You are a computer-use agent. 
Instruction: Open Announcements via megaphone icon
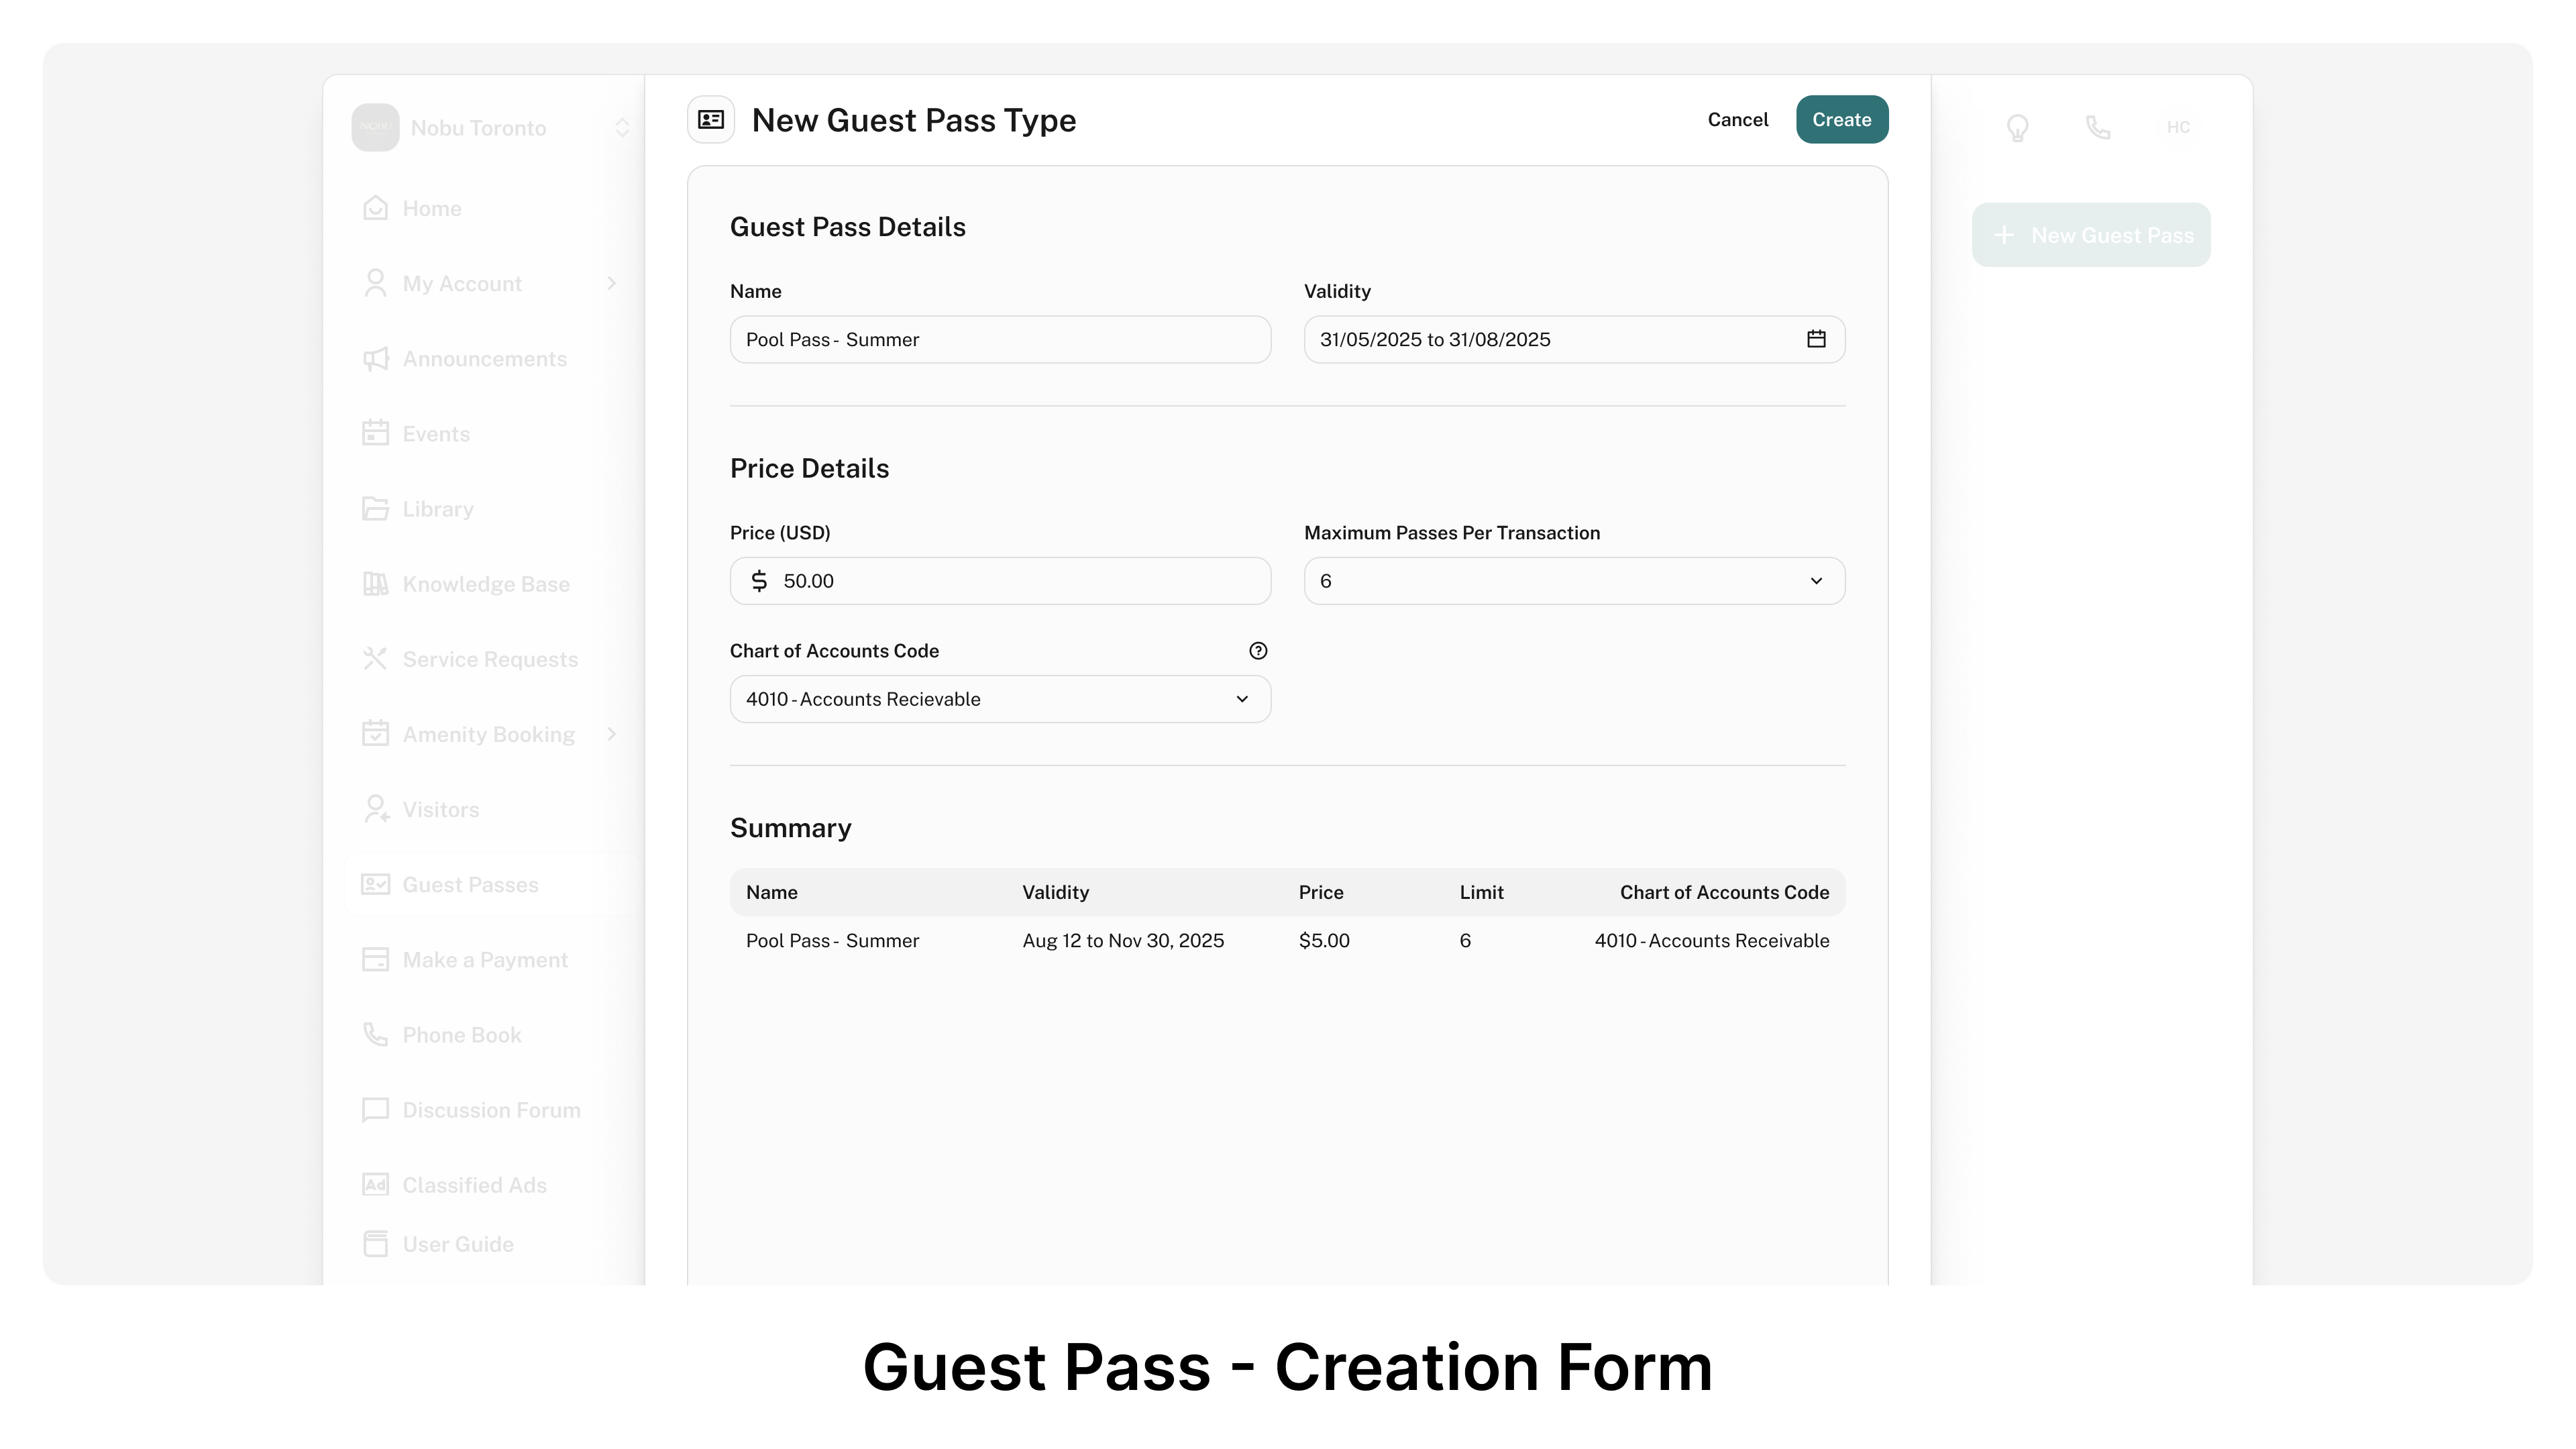tap(375, 359)
